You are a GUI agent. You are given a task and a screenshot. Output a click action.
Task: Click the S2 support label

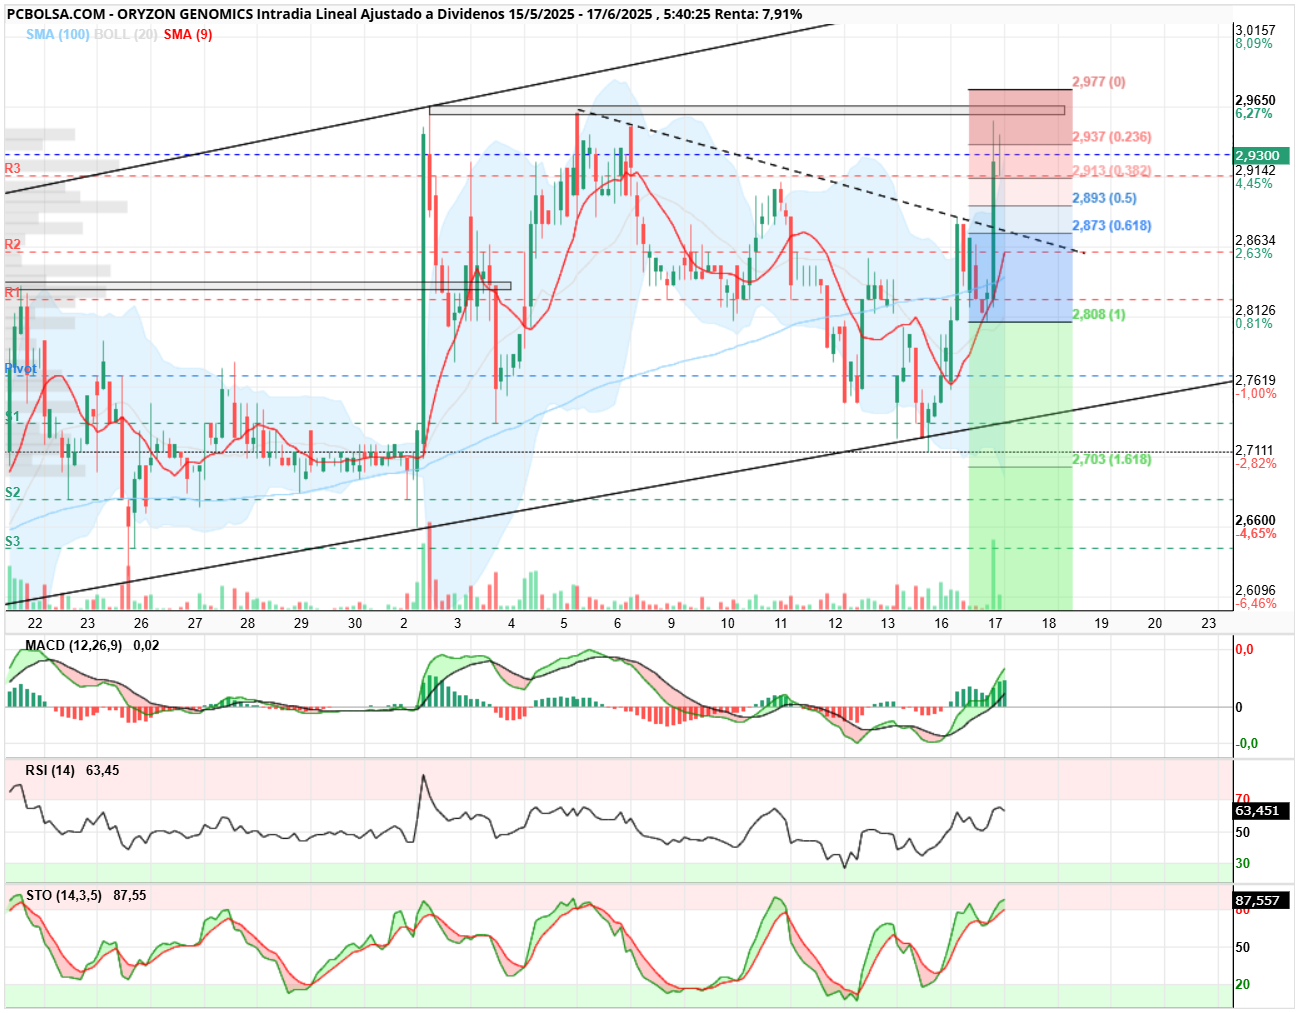coord(13,493)
